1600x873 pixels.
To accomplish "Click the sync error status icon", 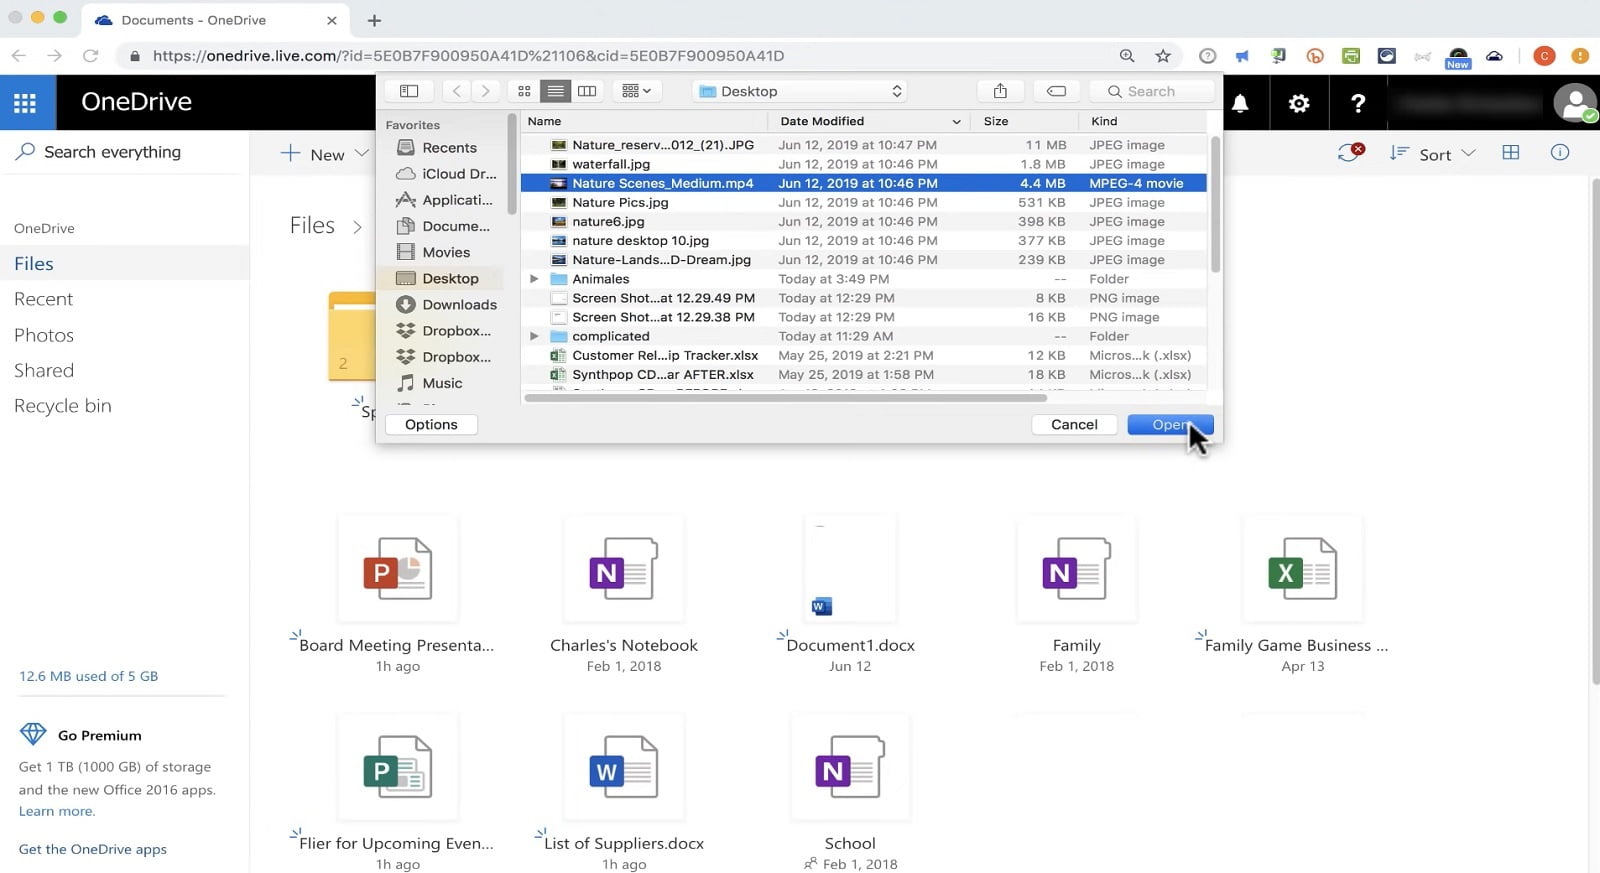I will [x=1351, y=153].
